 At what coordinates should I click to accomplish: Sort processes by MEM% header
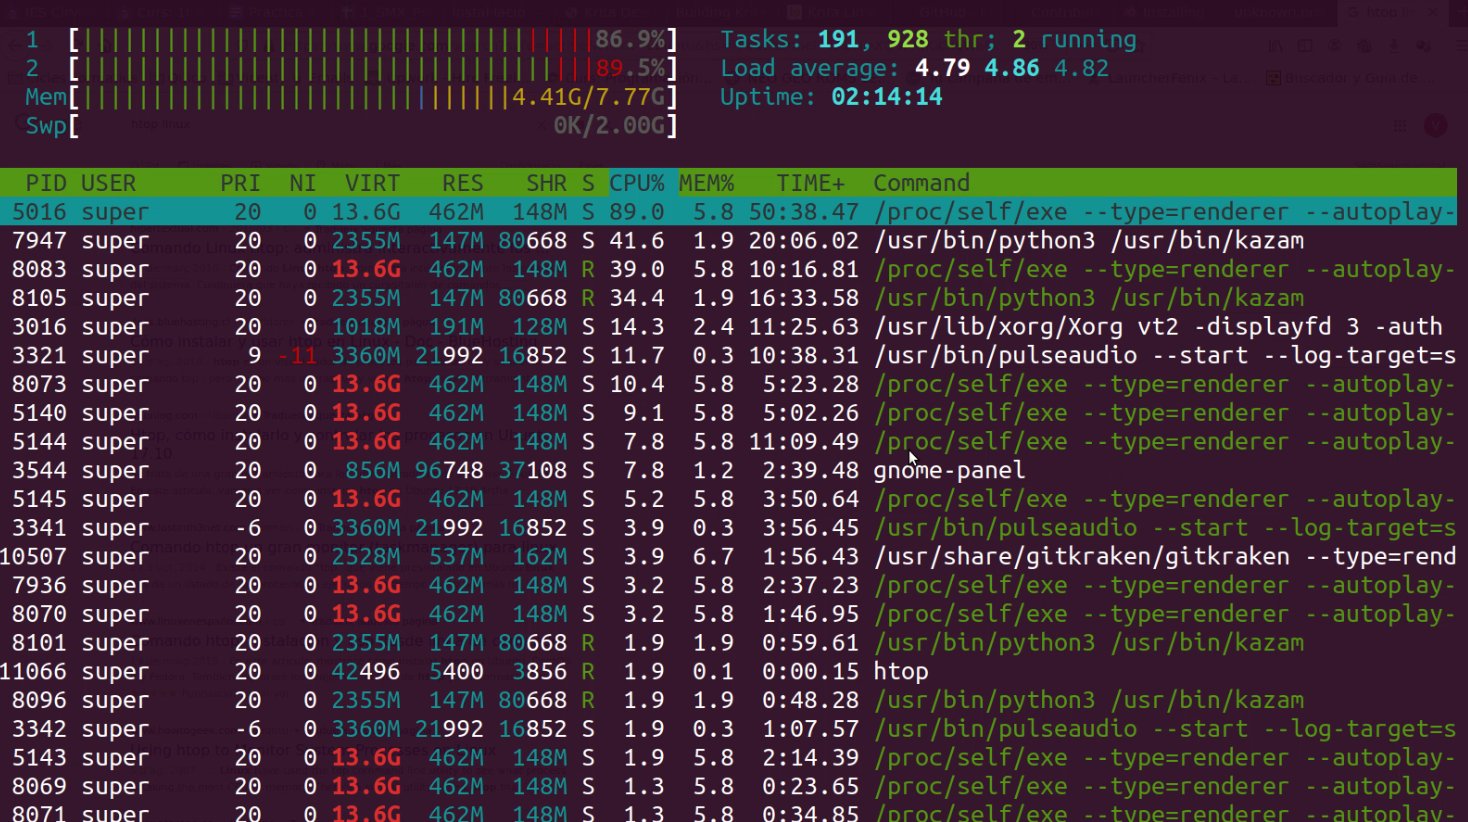coord(706,183)
